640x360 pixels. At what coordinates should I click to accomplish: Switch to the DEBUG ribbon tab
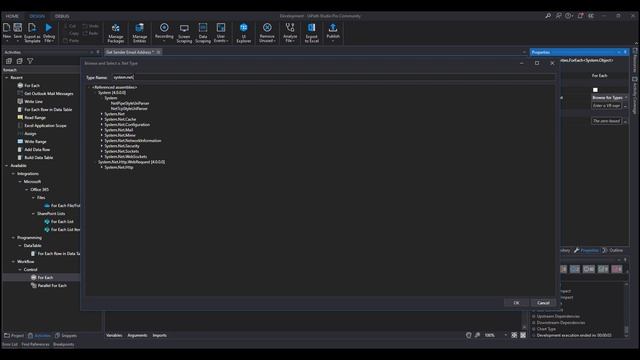point(62,16)
